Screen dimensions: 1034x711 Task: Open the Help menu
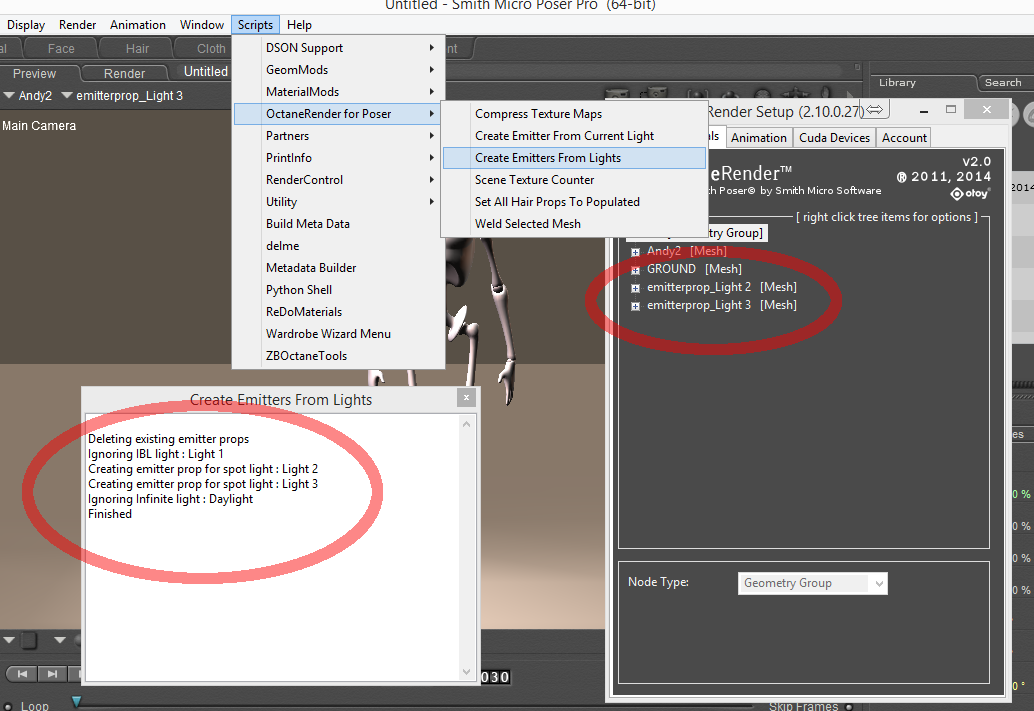299,25
